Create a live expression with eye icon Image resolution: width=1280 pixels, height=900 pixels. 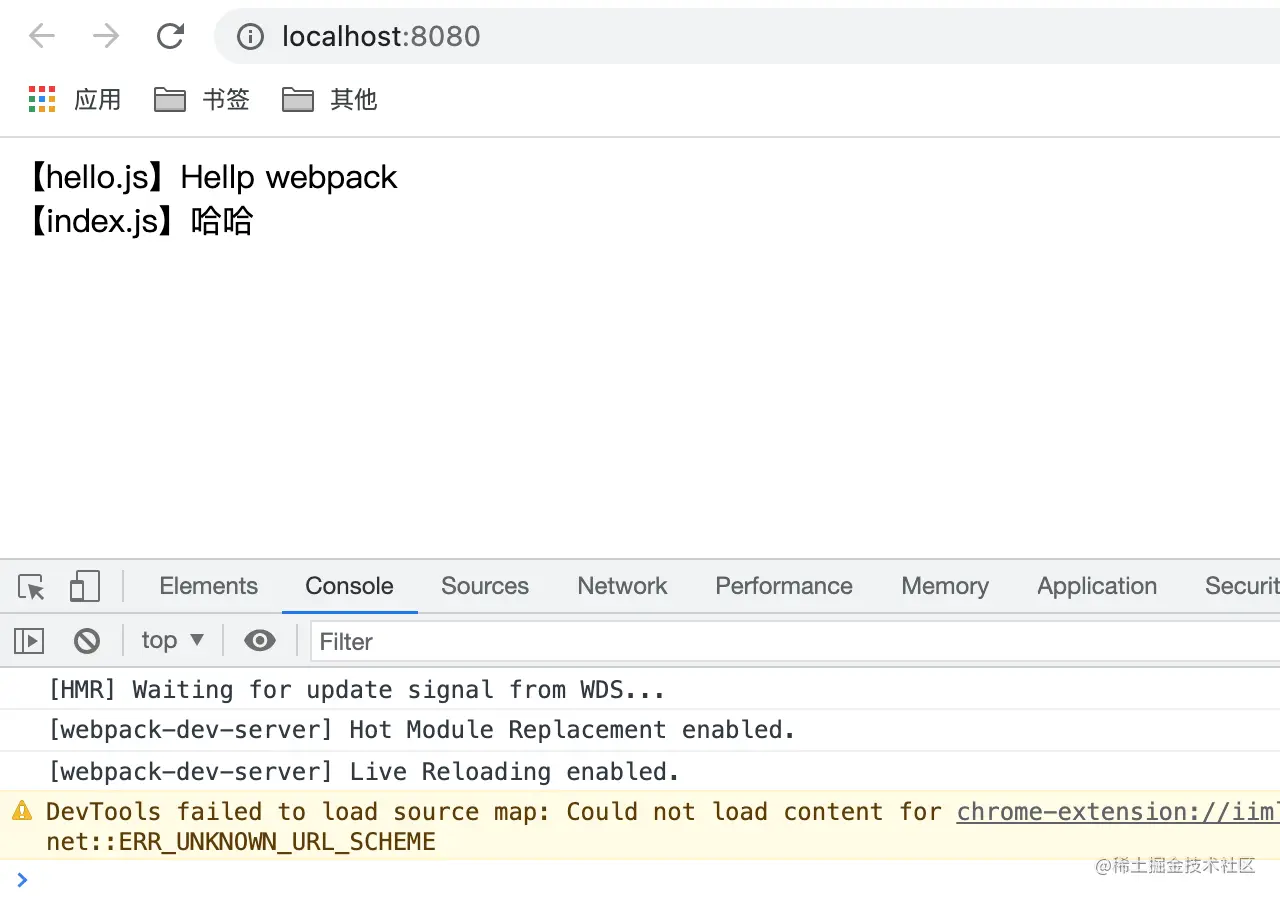[260, 641]
